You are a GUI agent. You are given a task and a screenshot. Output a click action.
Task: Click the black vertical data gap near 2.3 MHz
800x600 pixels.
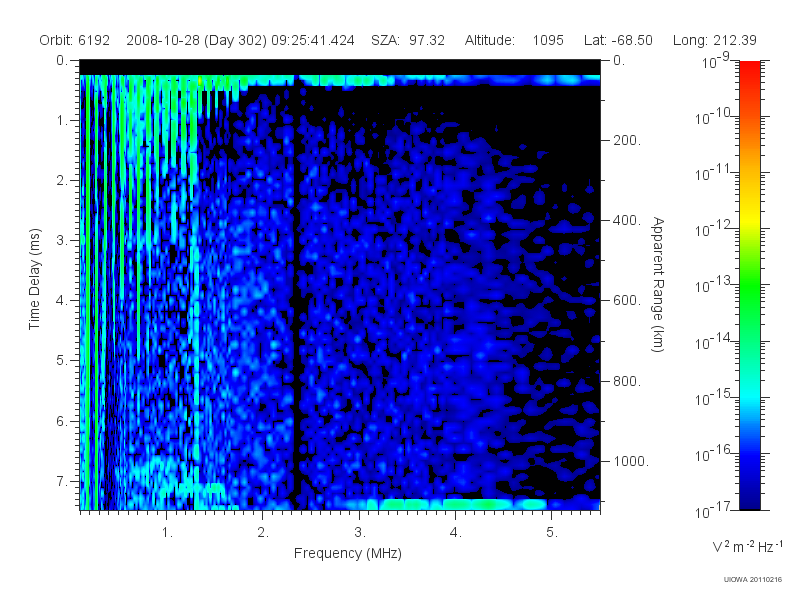296,291
